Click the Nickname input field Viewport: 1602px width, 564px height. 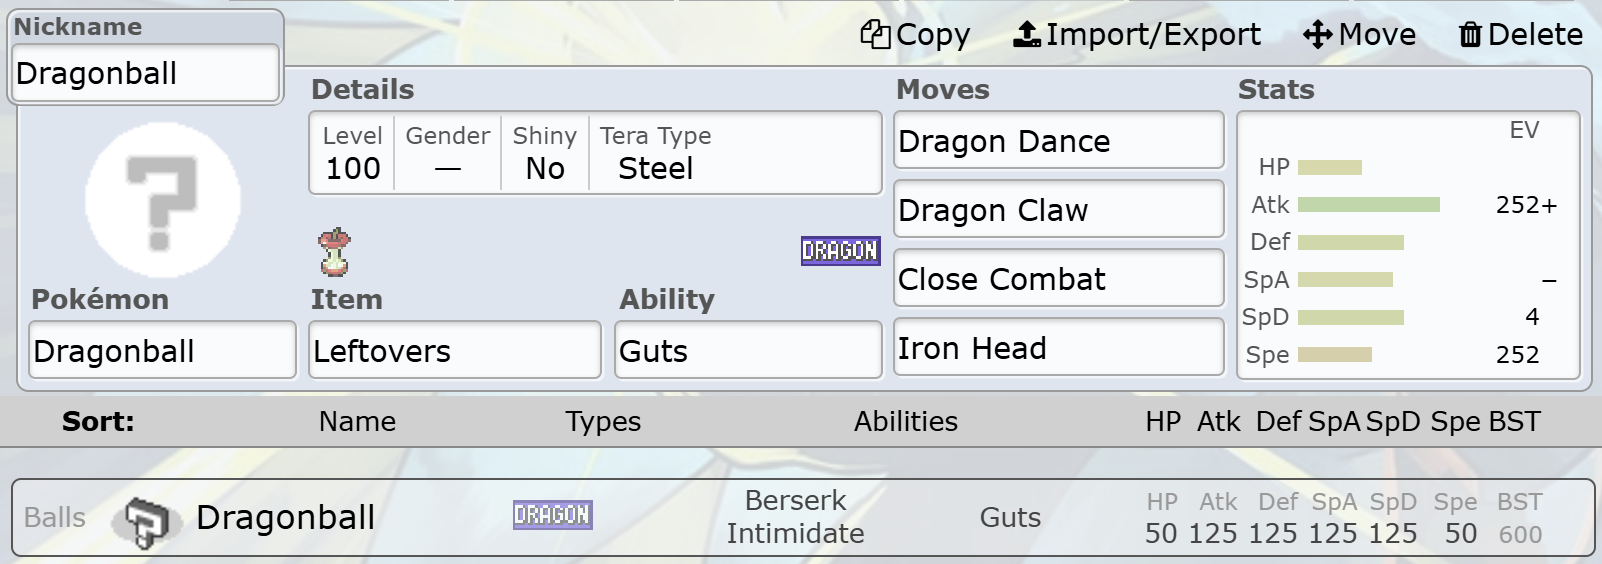point(146,73)
